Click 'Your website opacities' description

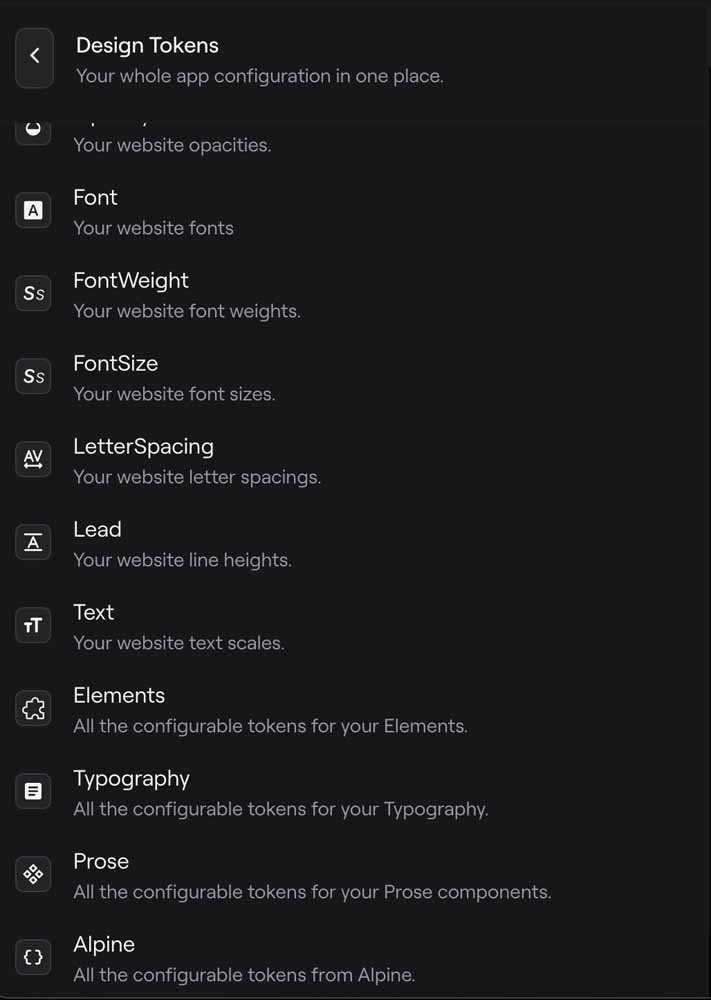(x=172, y=146)
